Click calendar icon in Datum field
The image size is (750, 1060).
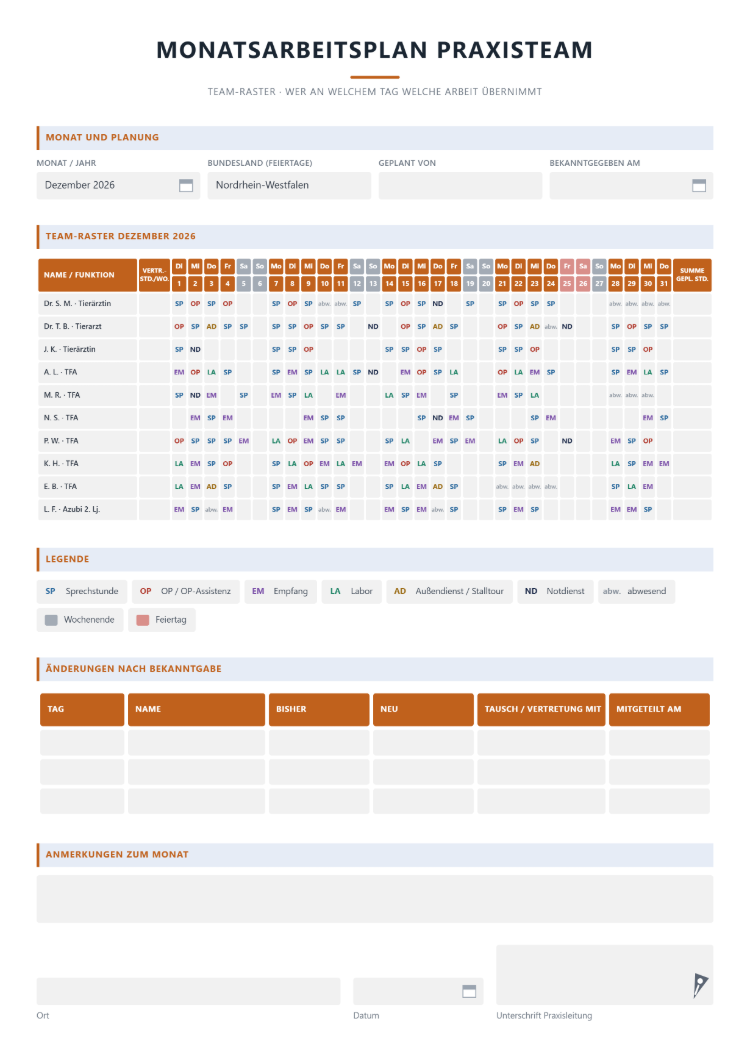[469, 991]
